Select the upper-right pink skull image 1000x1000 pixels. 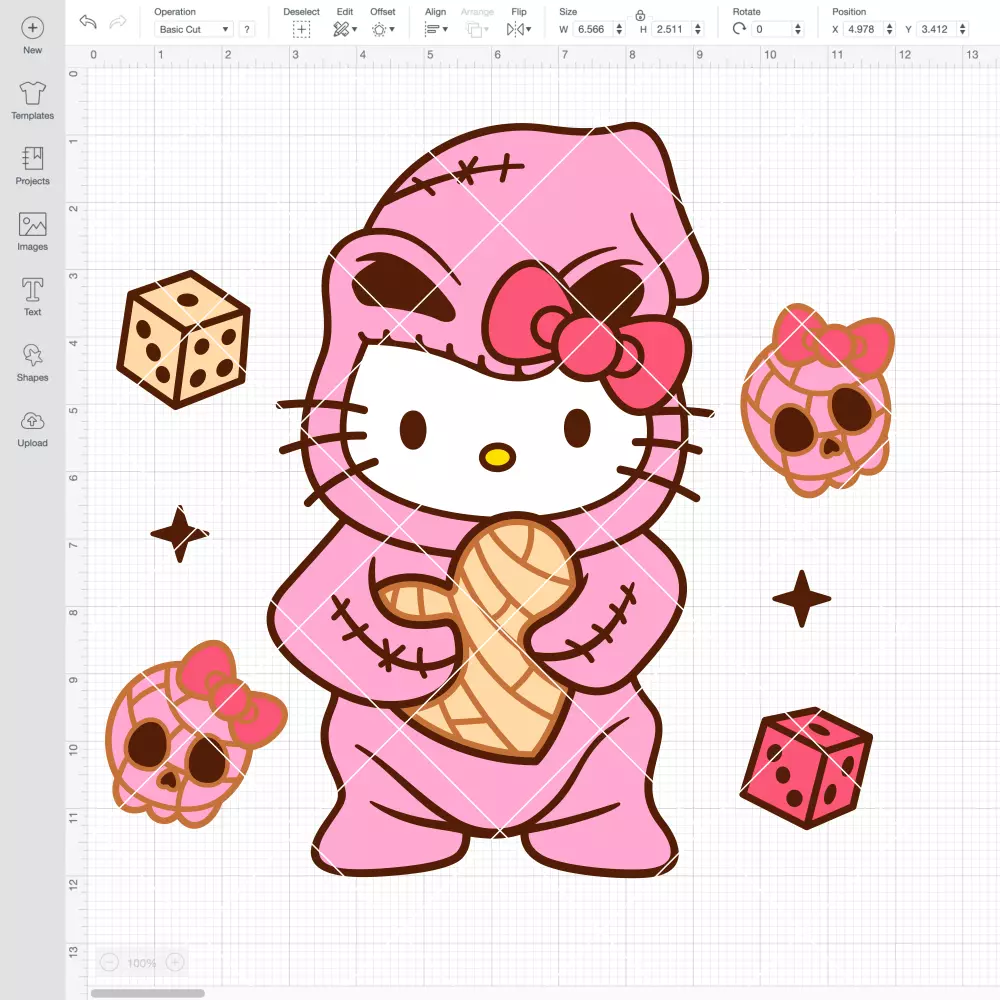point(818,401)
